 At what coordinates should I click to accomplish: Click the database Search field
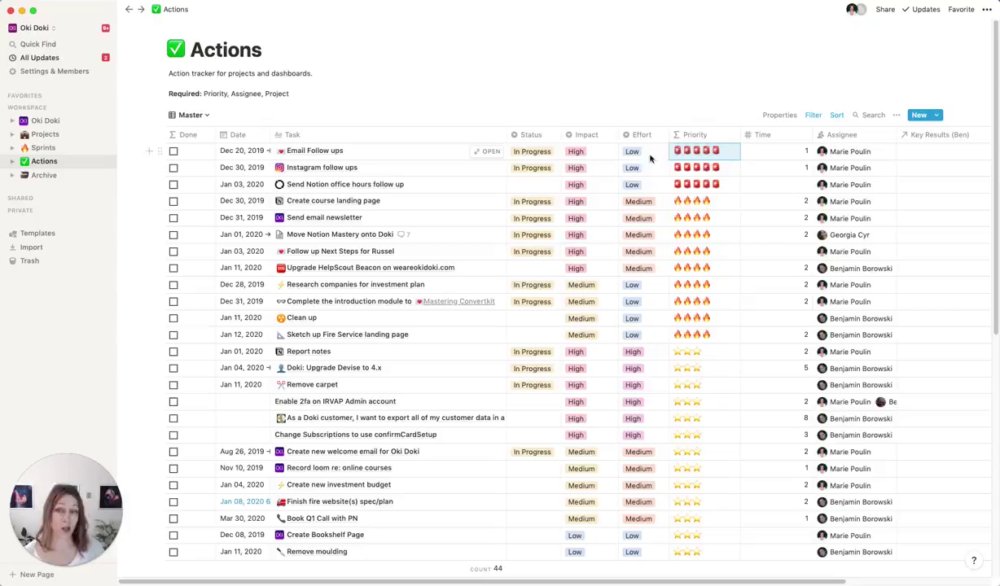(x=869, y=115)
